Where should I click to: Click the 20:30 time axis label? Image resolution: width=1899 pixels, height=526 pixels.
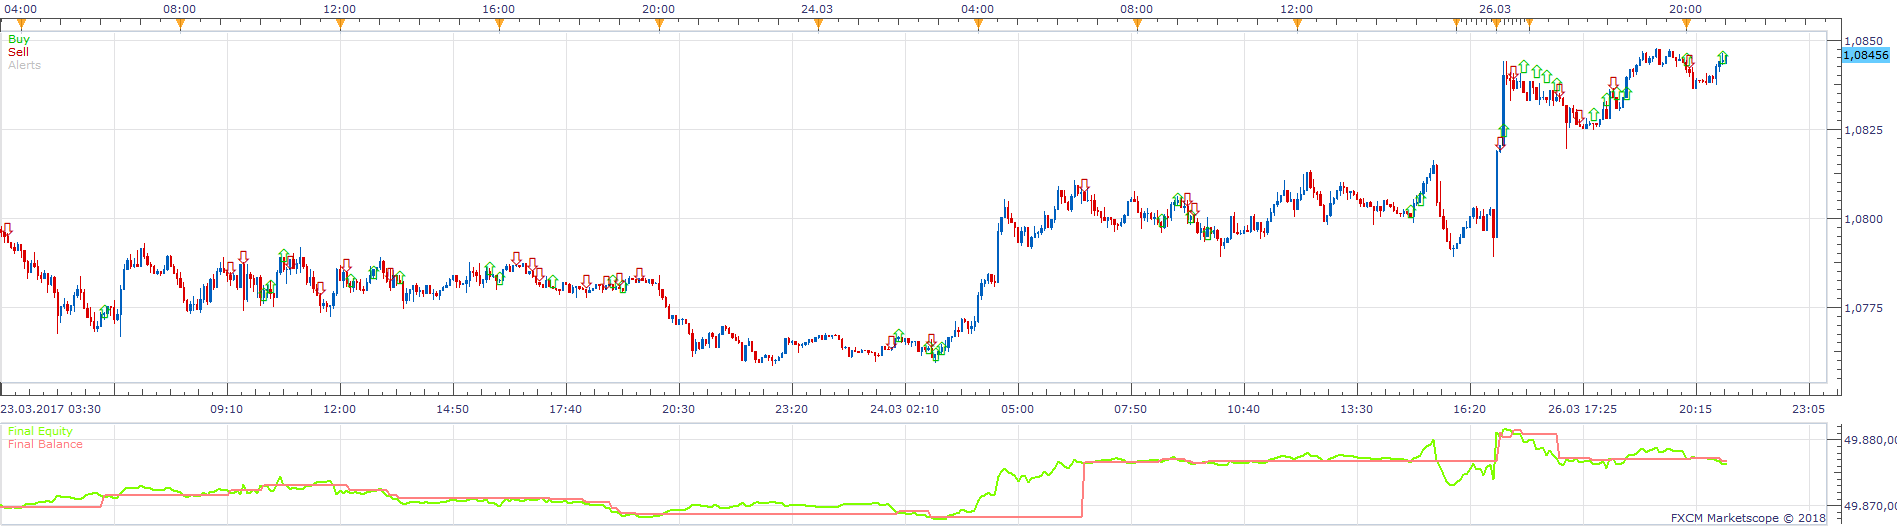679,409
